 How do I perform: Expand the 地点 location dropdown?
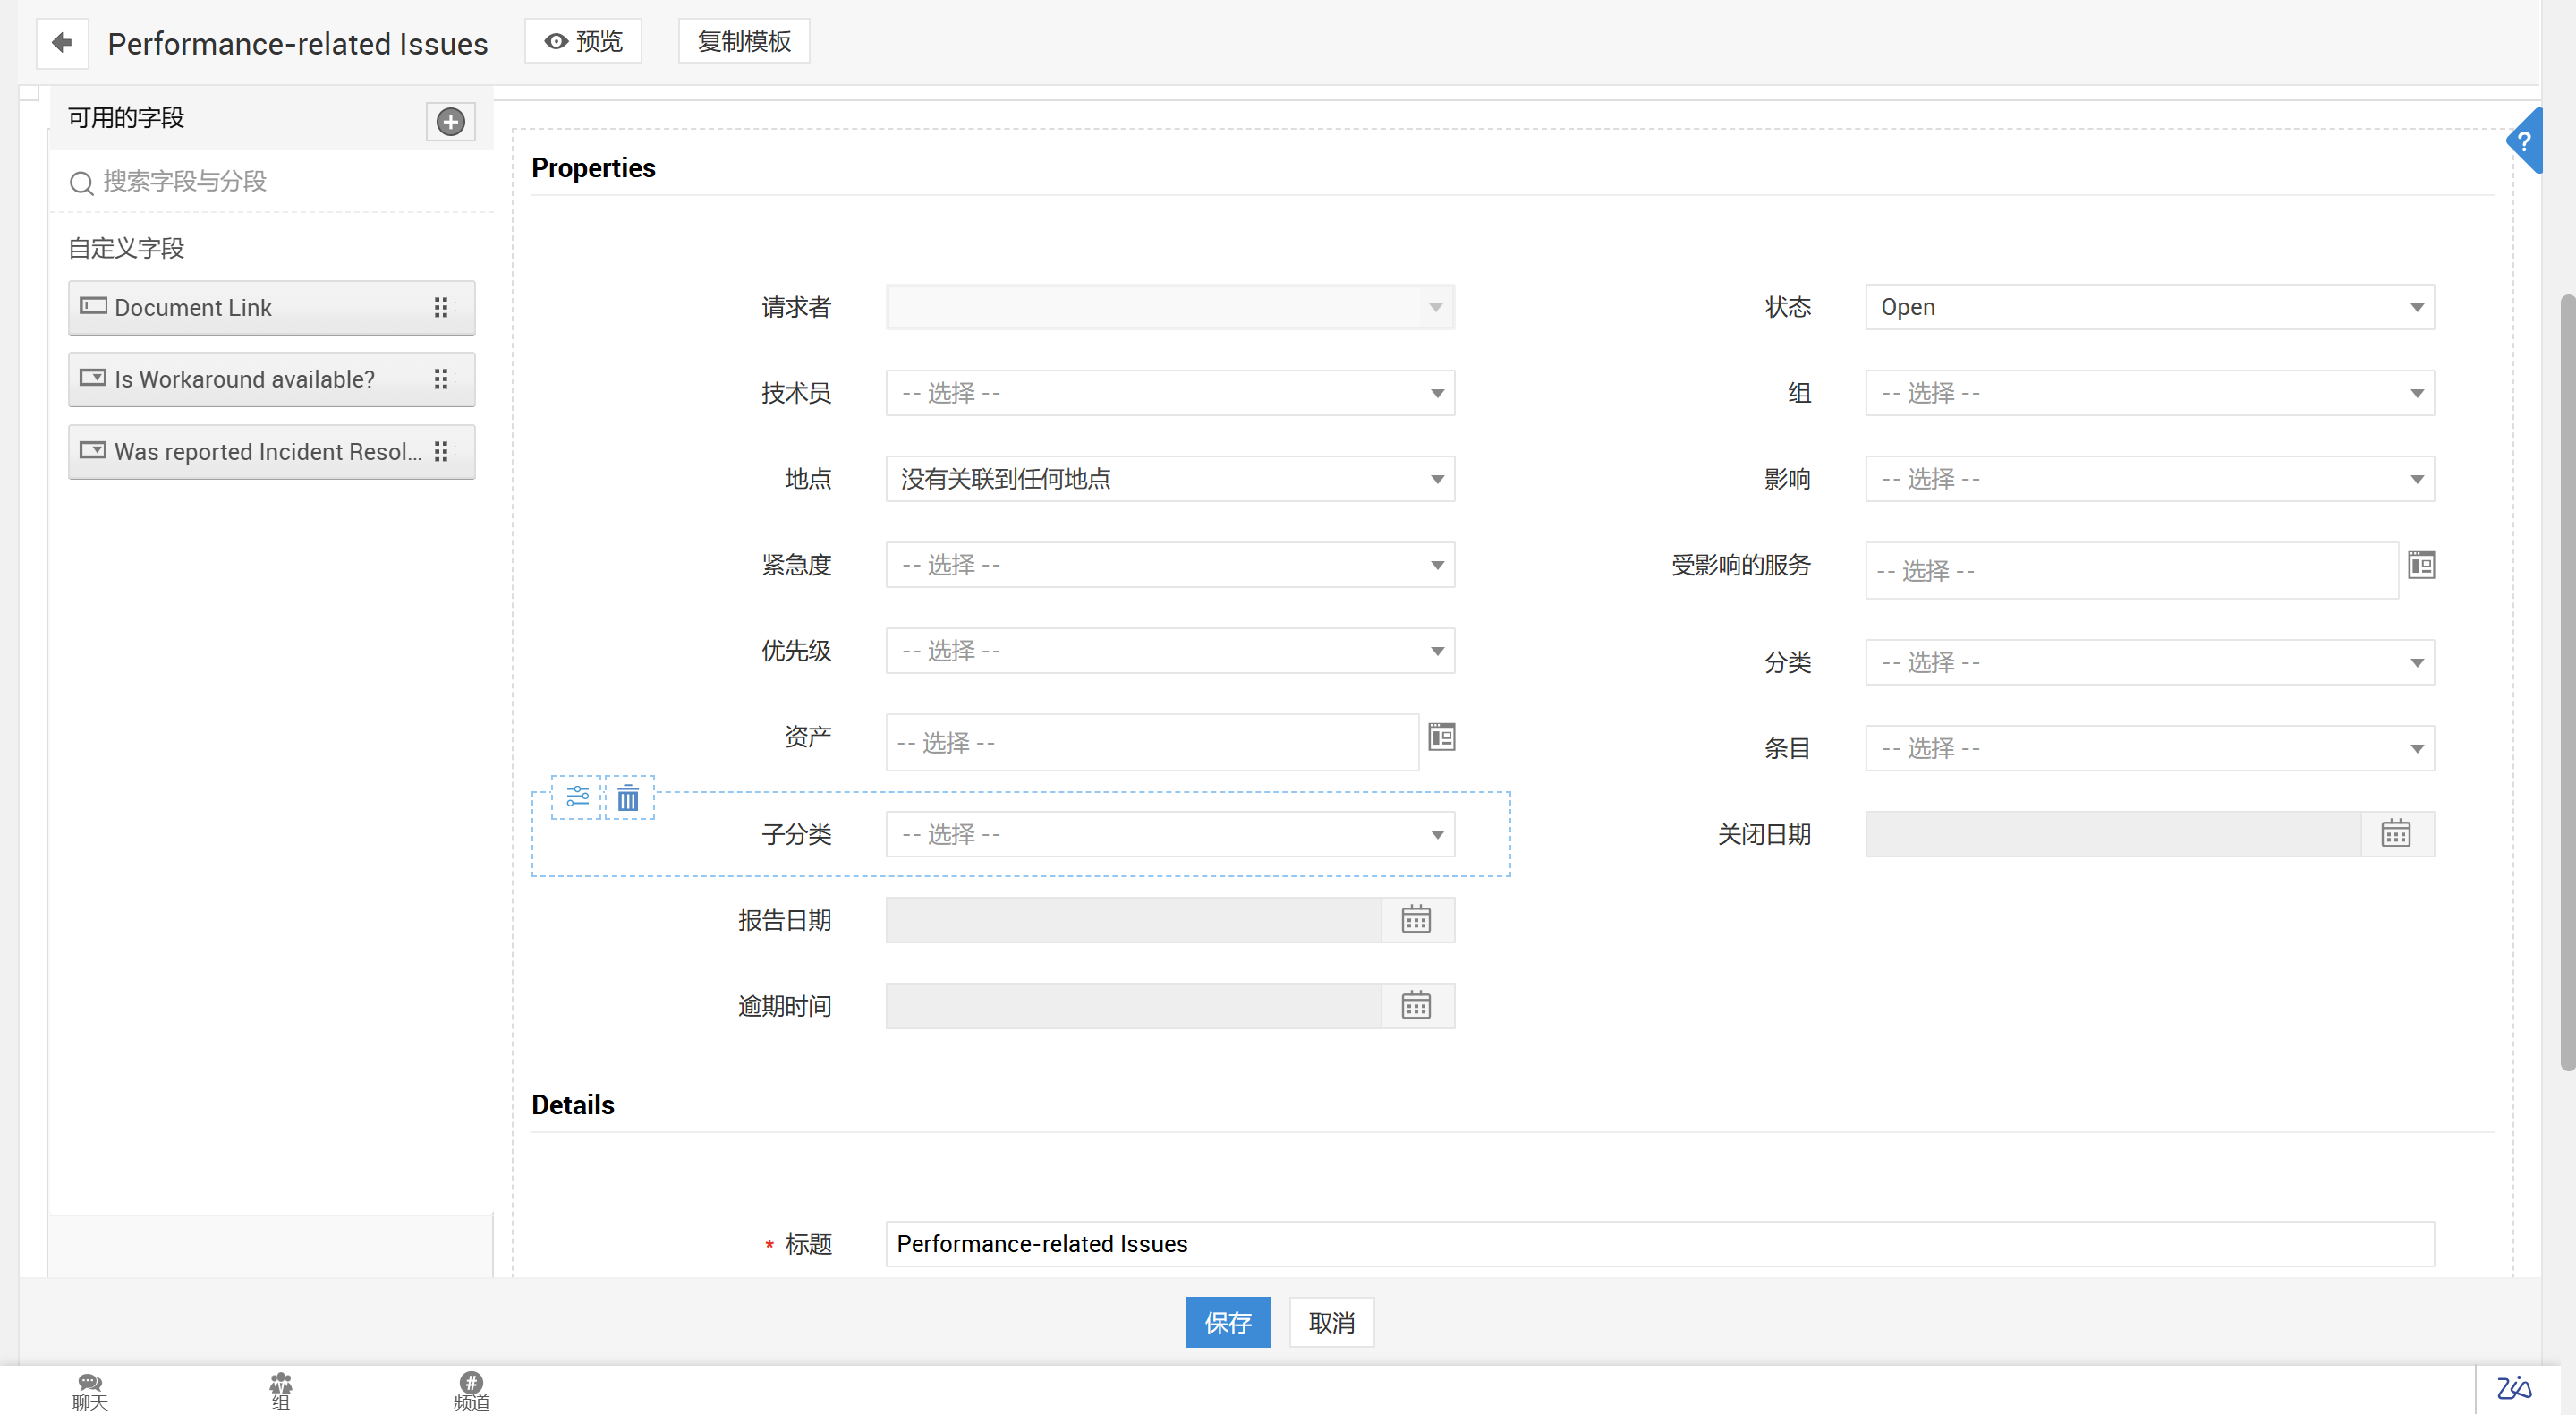tap(1169, 479)
